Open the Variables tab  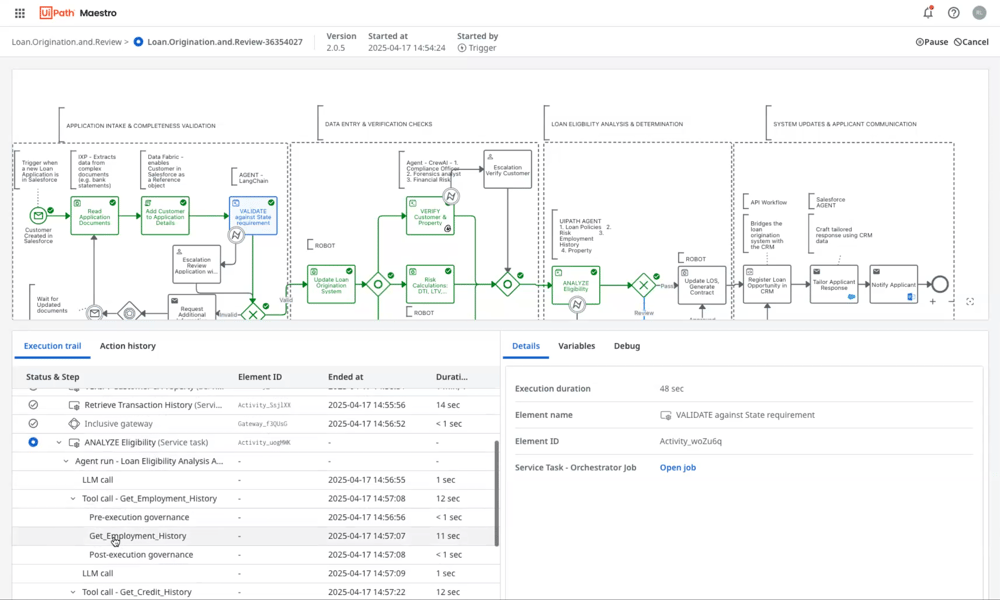(x=577, y=346)
